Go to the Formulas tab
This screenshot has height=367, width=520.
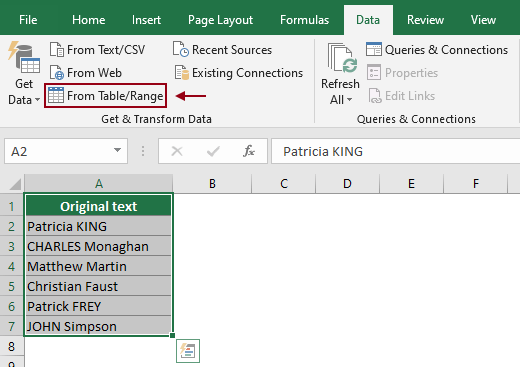304,20
